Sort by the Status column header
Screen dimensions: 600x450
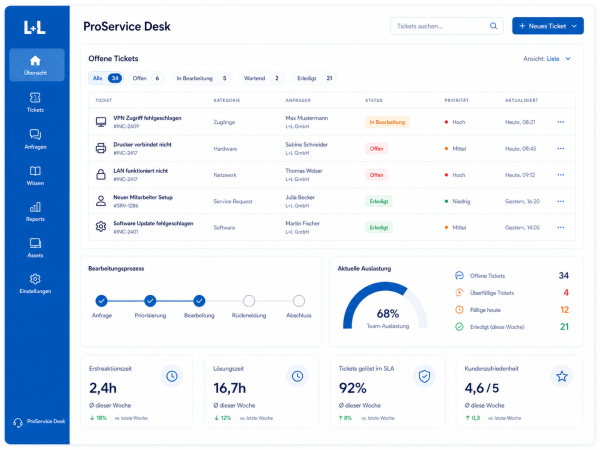[373, 100]
